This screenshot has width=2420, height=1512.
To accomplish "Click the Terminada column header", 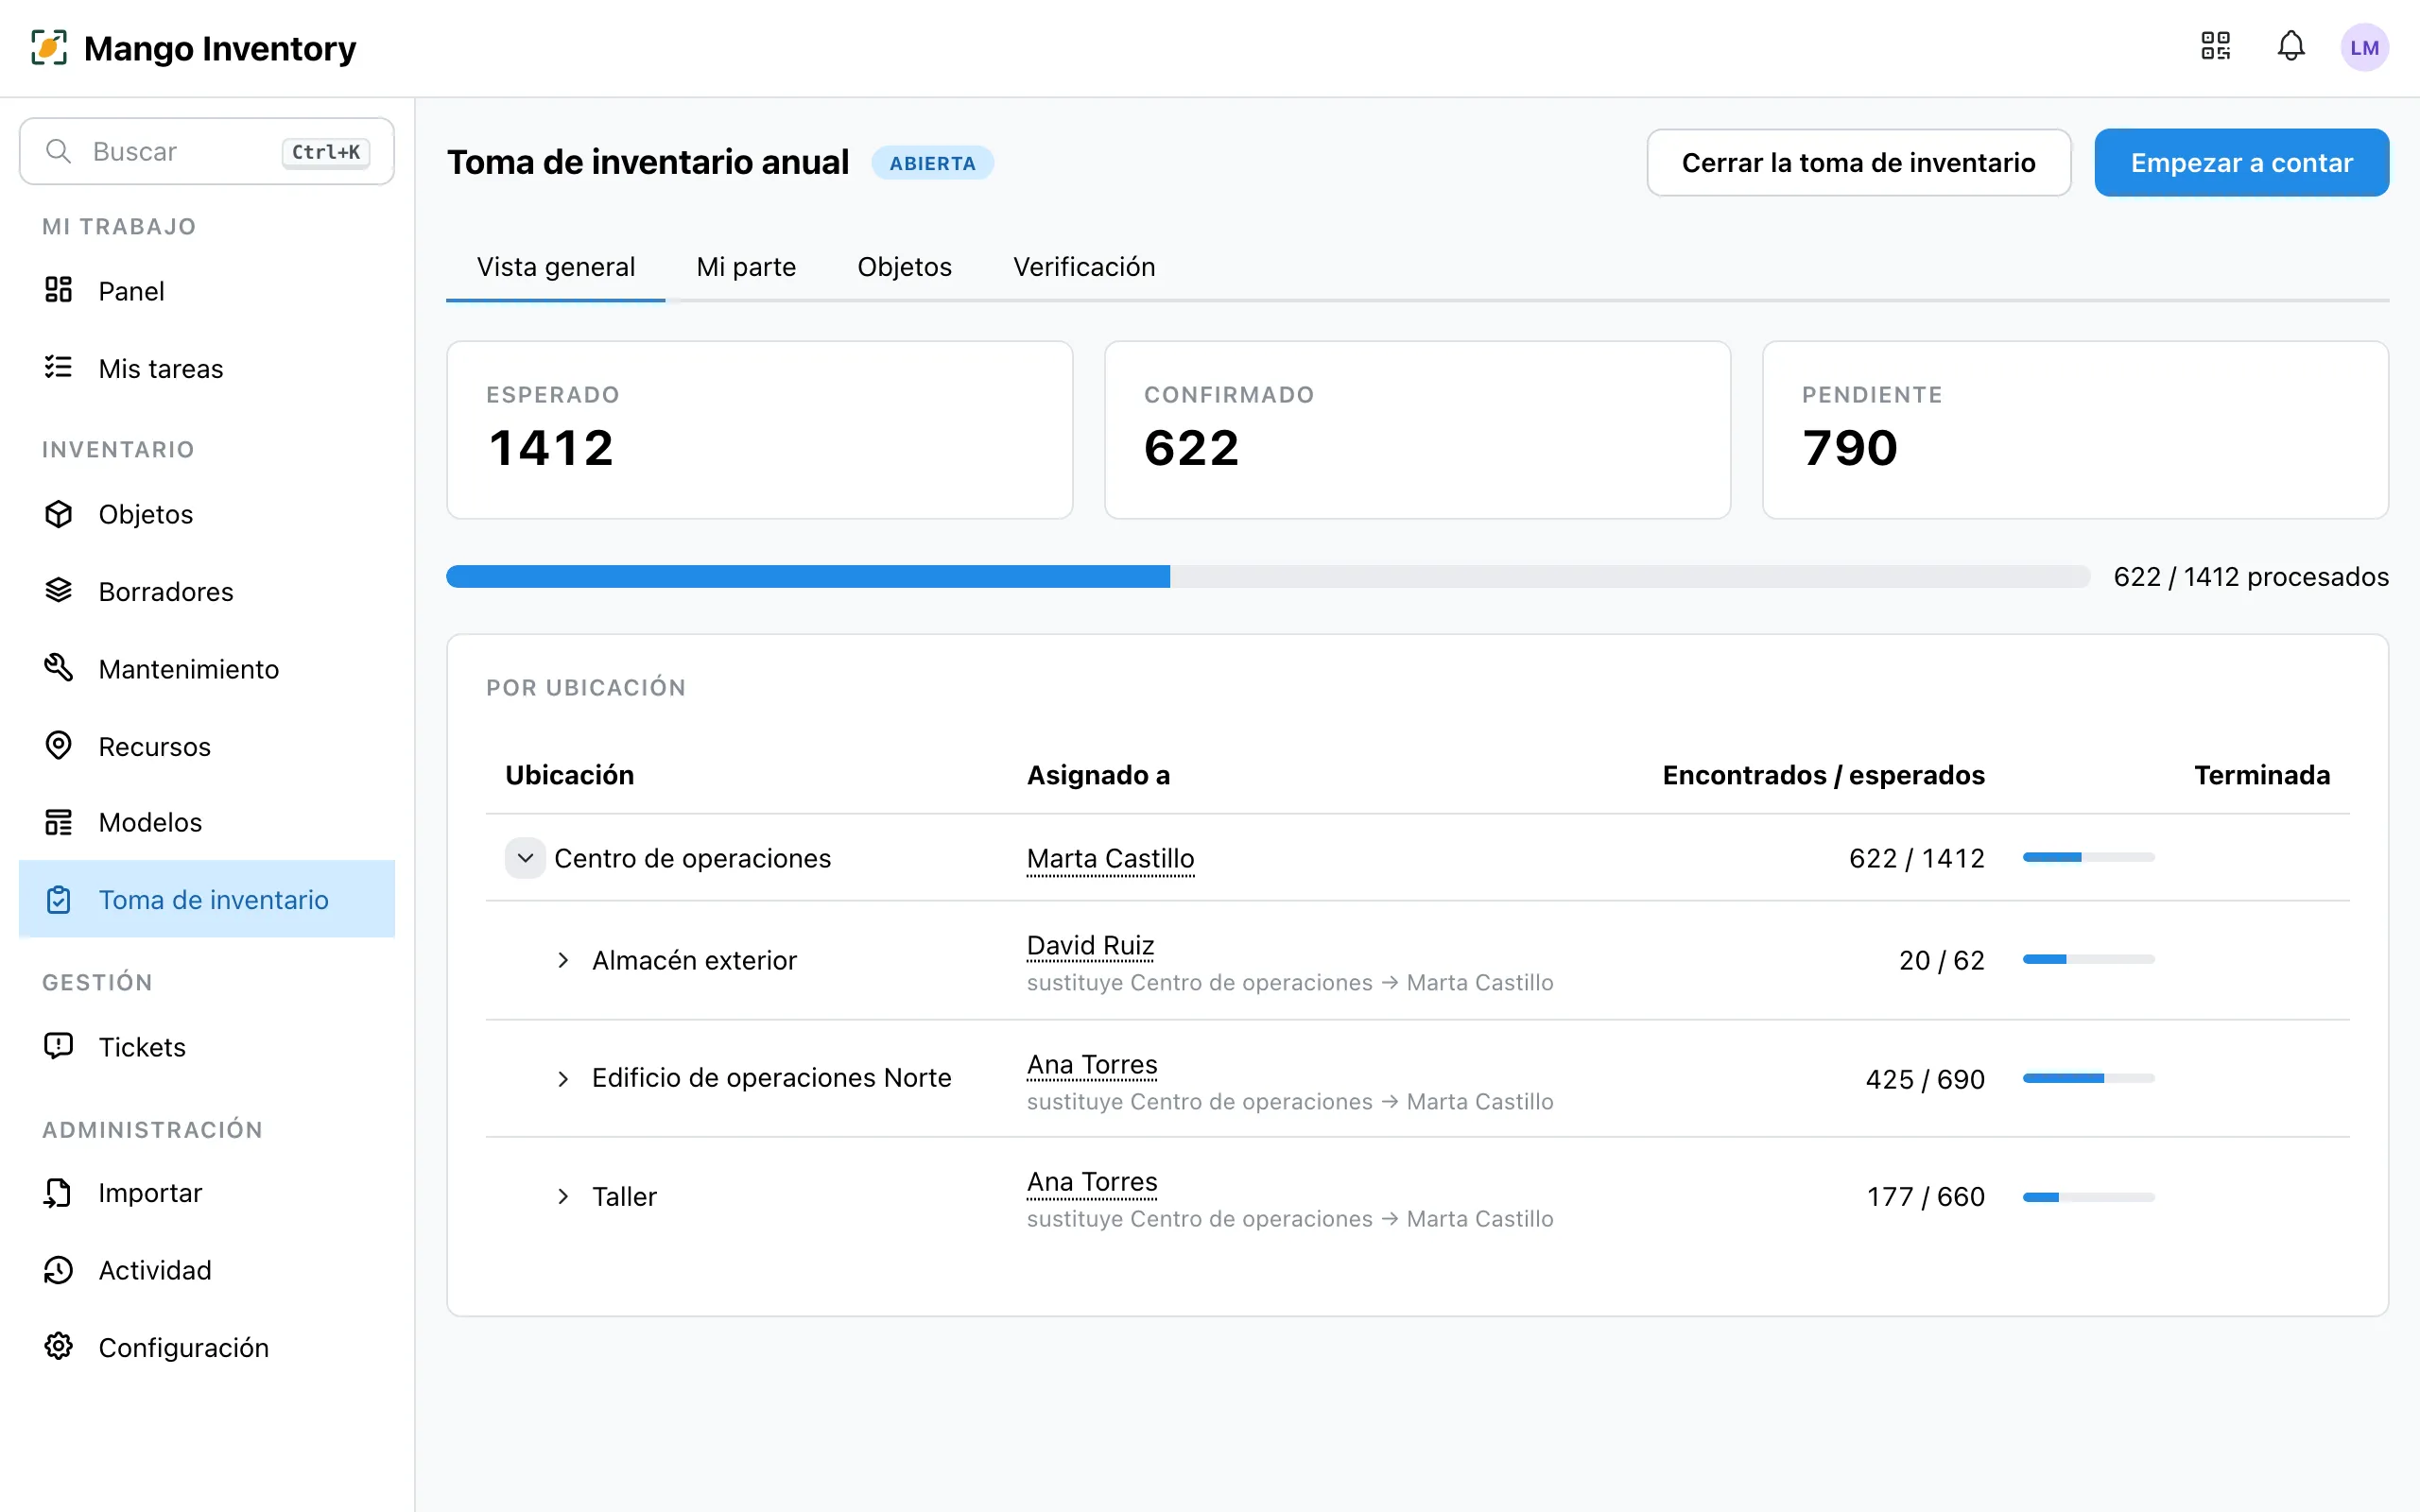I will [2262, 775].
